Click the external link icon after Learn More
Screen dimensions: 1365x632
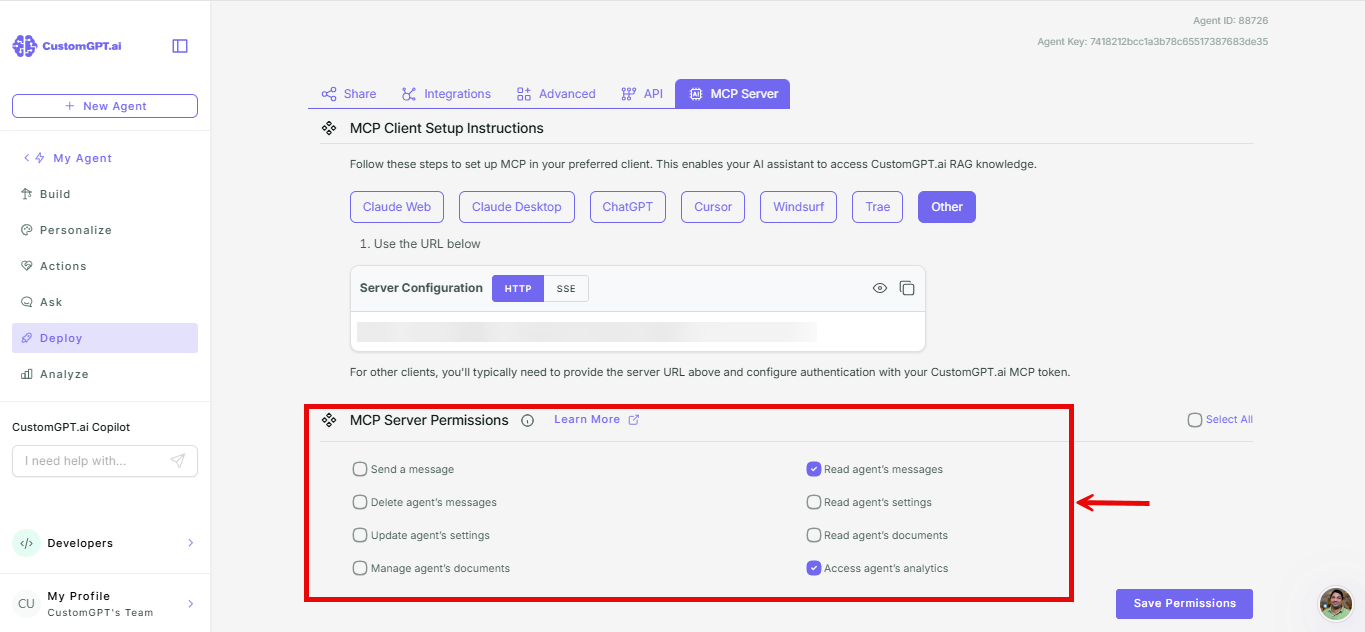pyautogui.click(x=634, y=420)
